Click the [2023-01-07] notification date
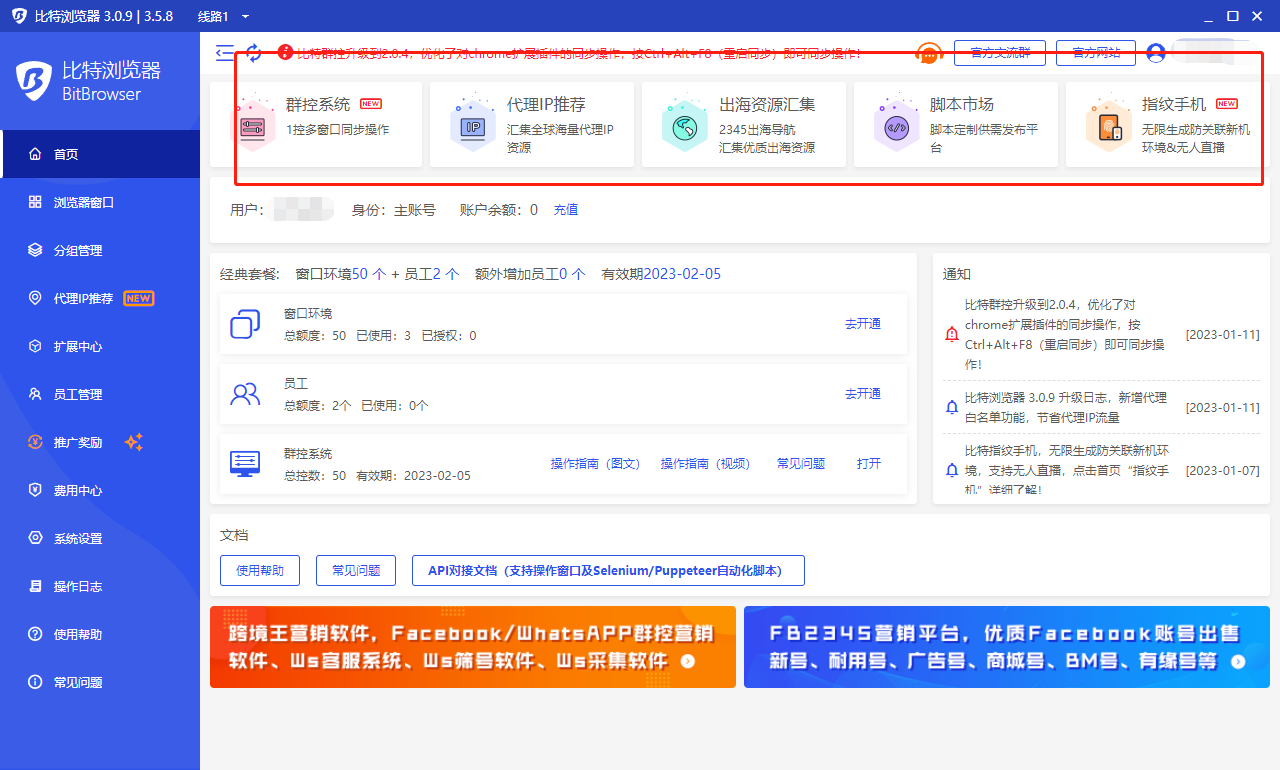 [1222, 470]
